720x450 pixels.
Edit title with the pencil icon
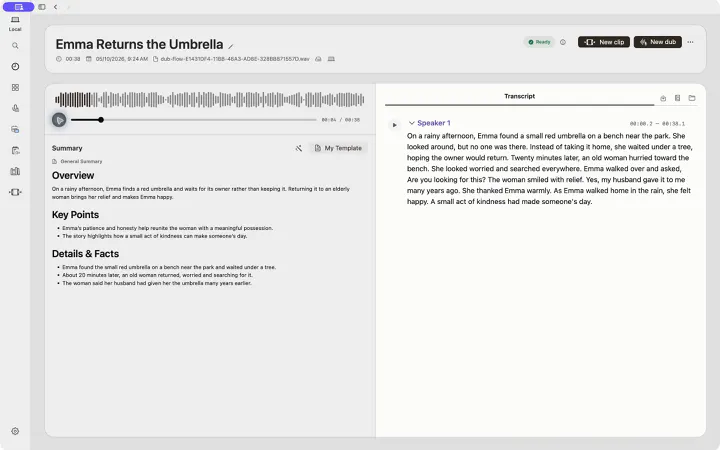pyautogui.click(x=231, y=46)
